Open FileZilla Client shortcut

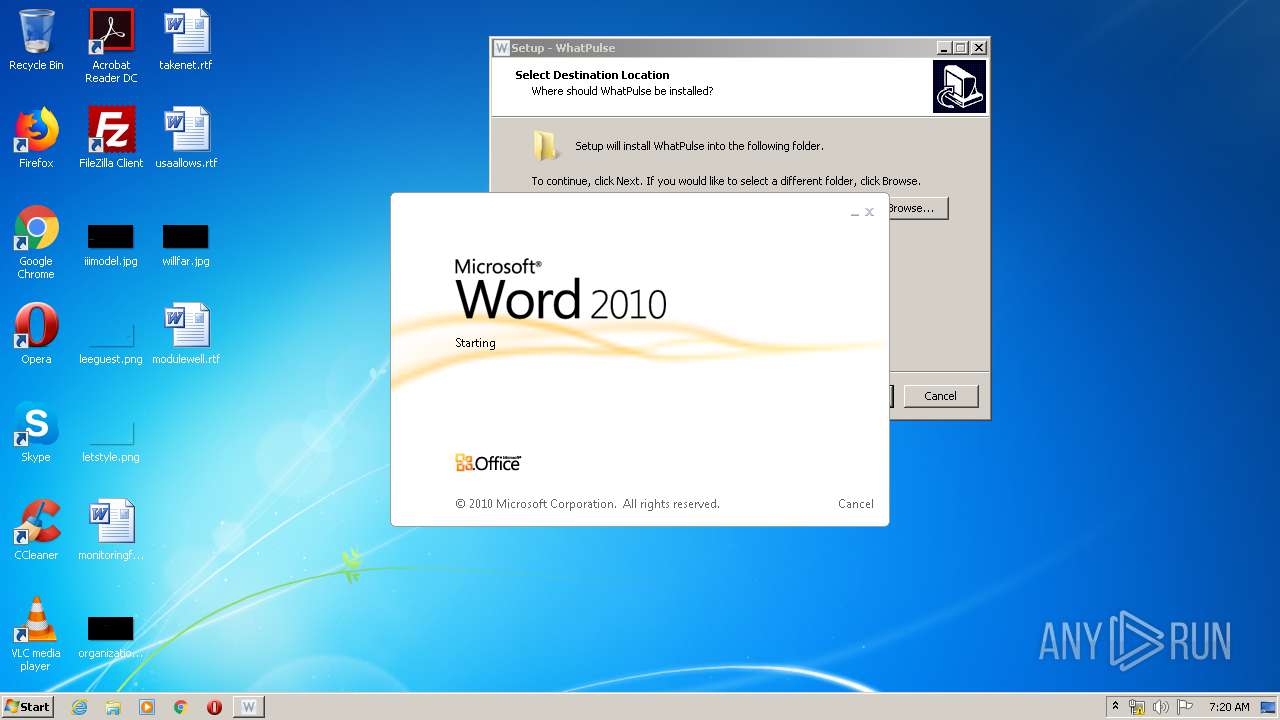(111, 138)
